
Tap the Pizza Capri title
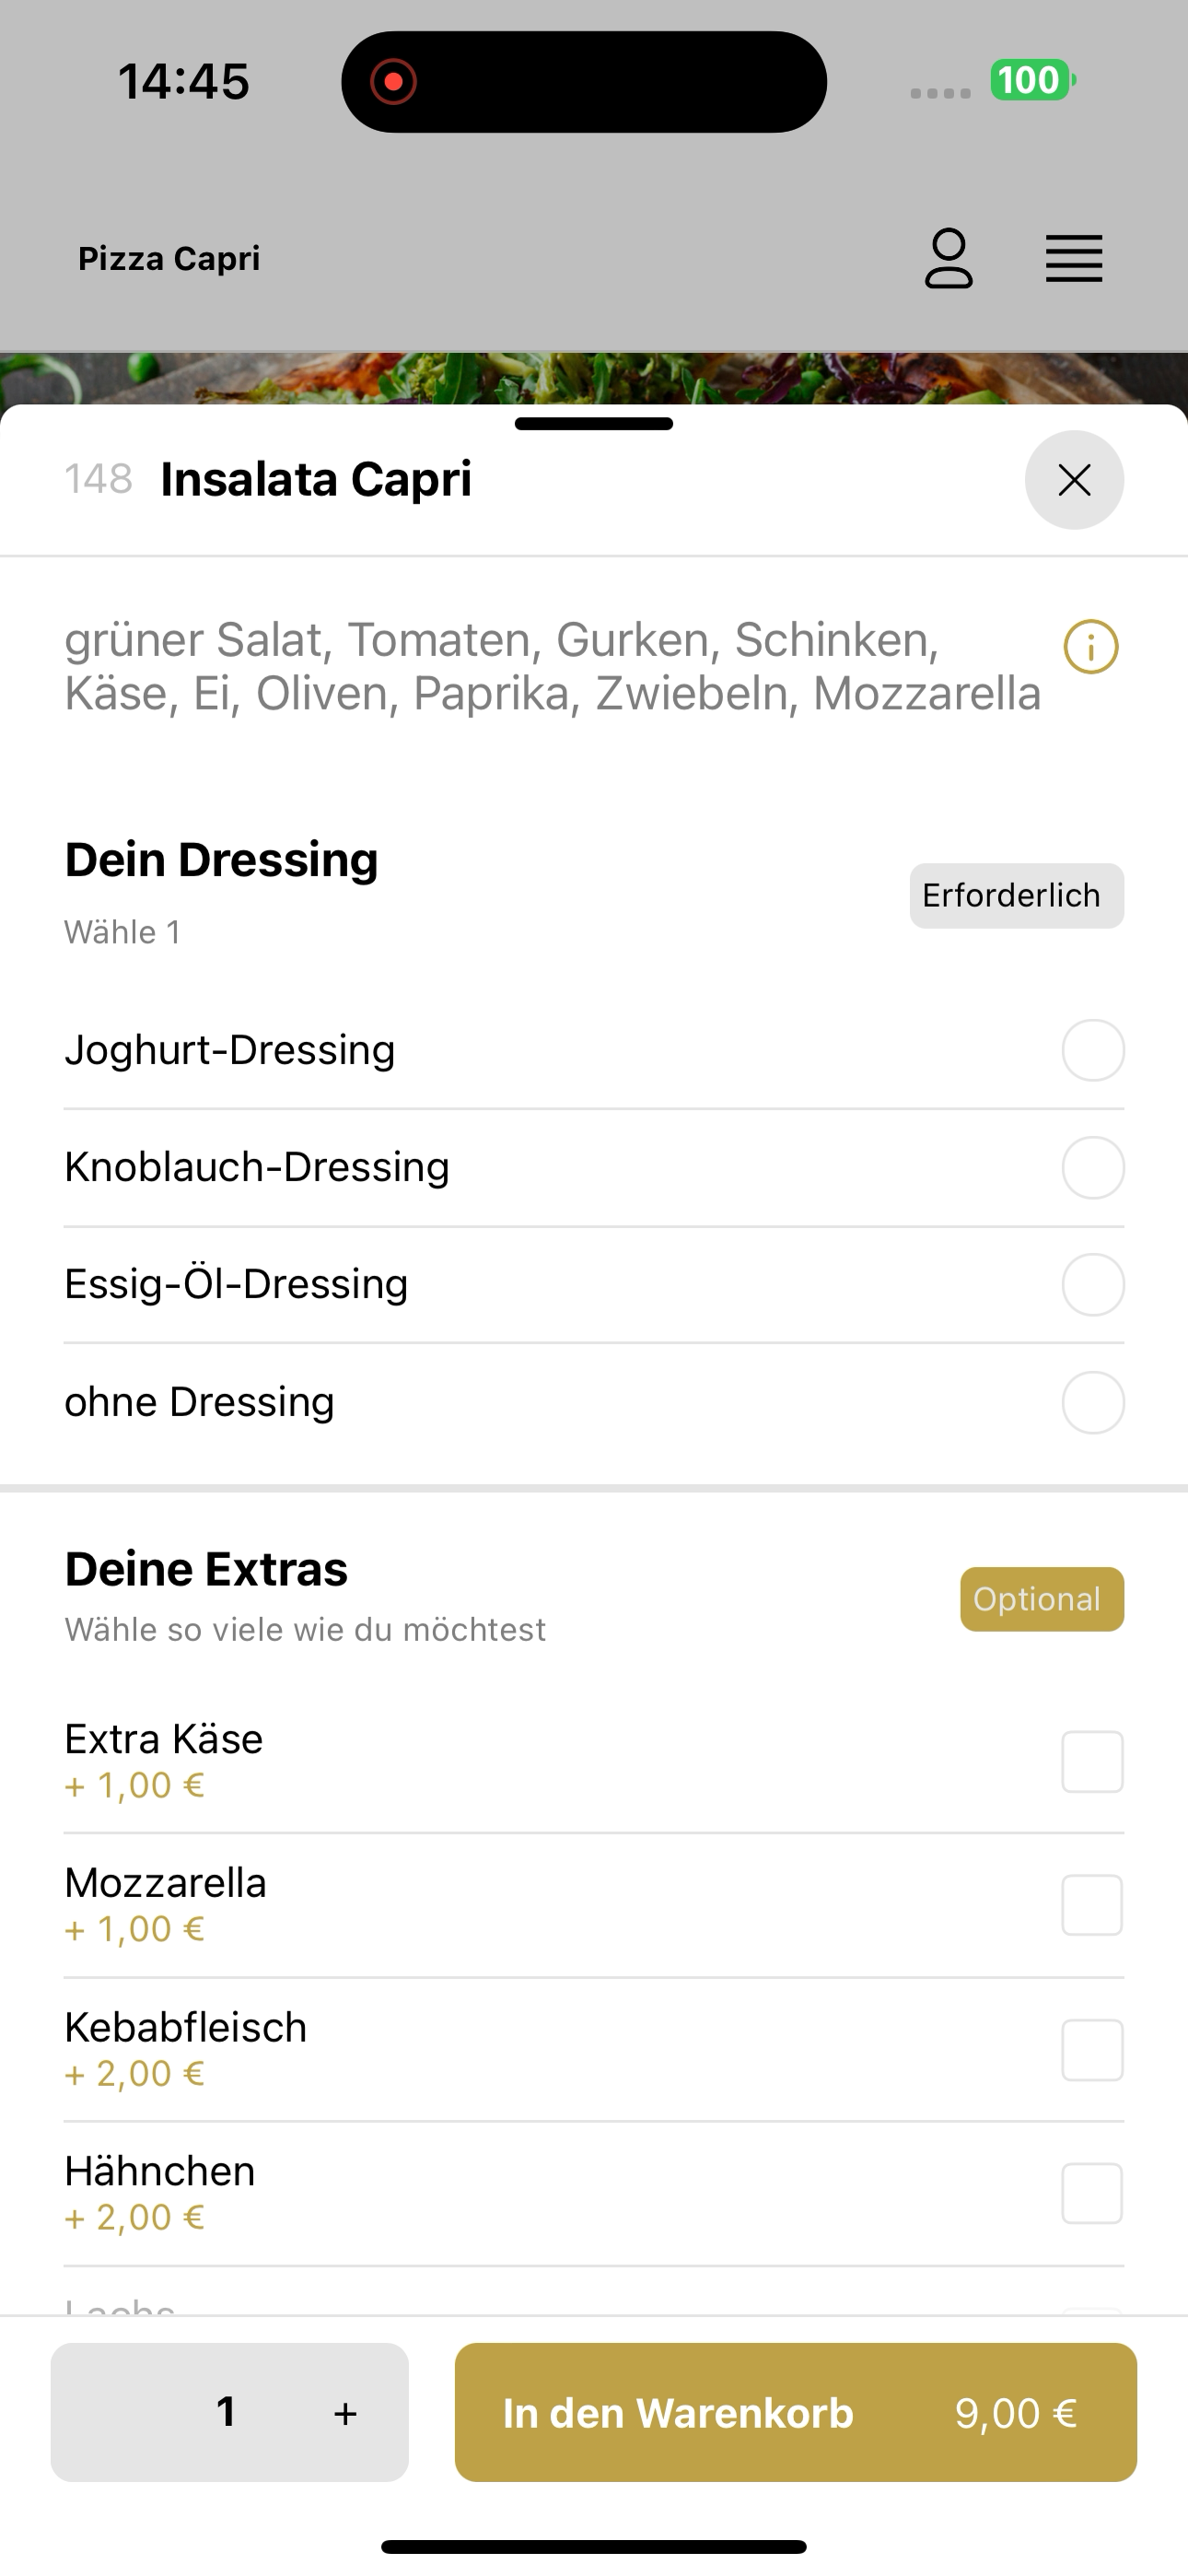tap(169, 258)
